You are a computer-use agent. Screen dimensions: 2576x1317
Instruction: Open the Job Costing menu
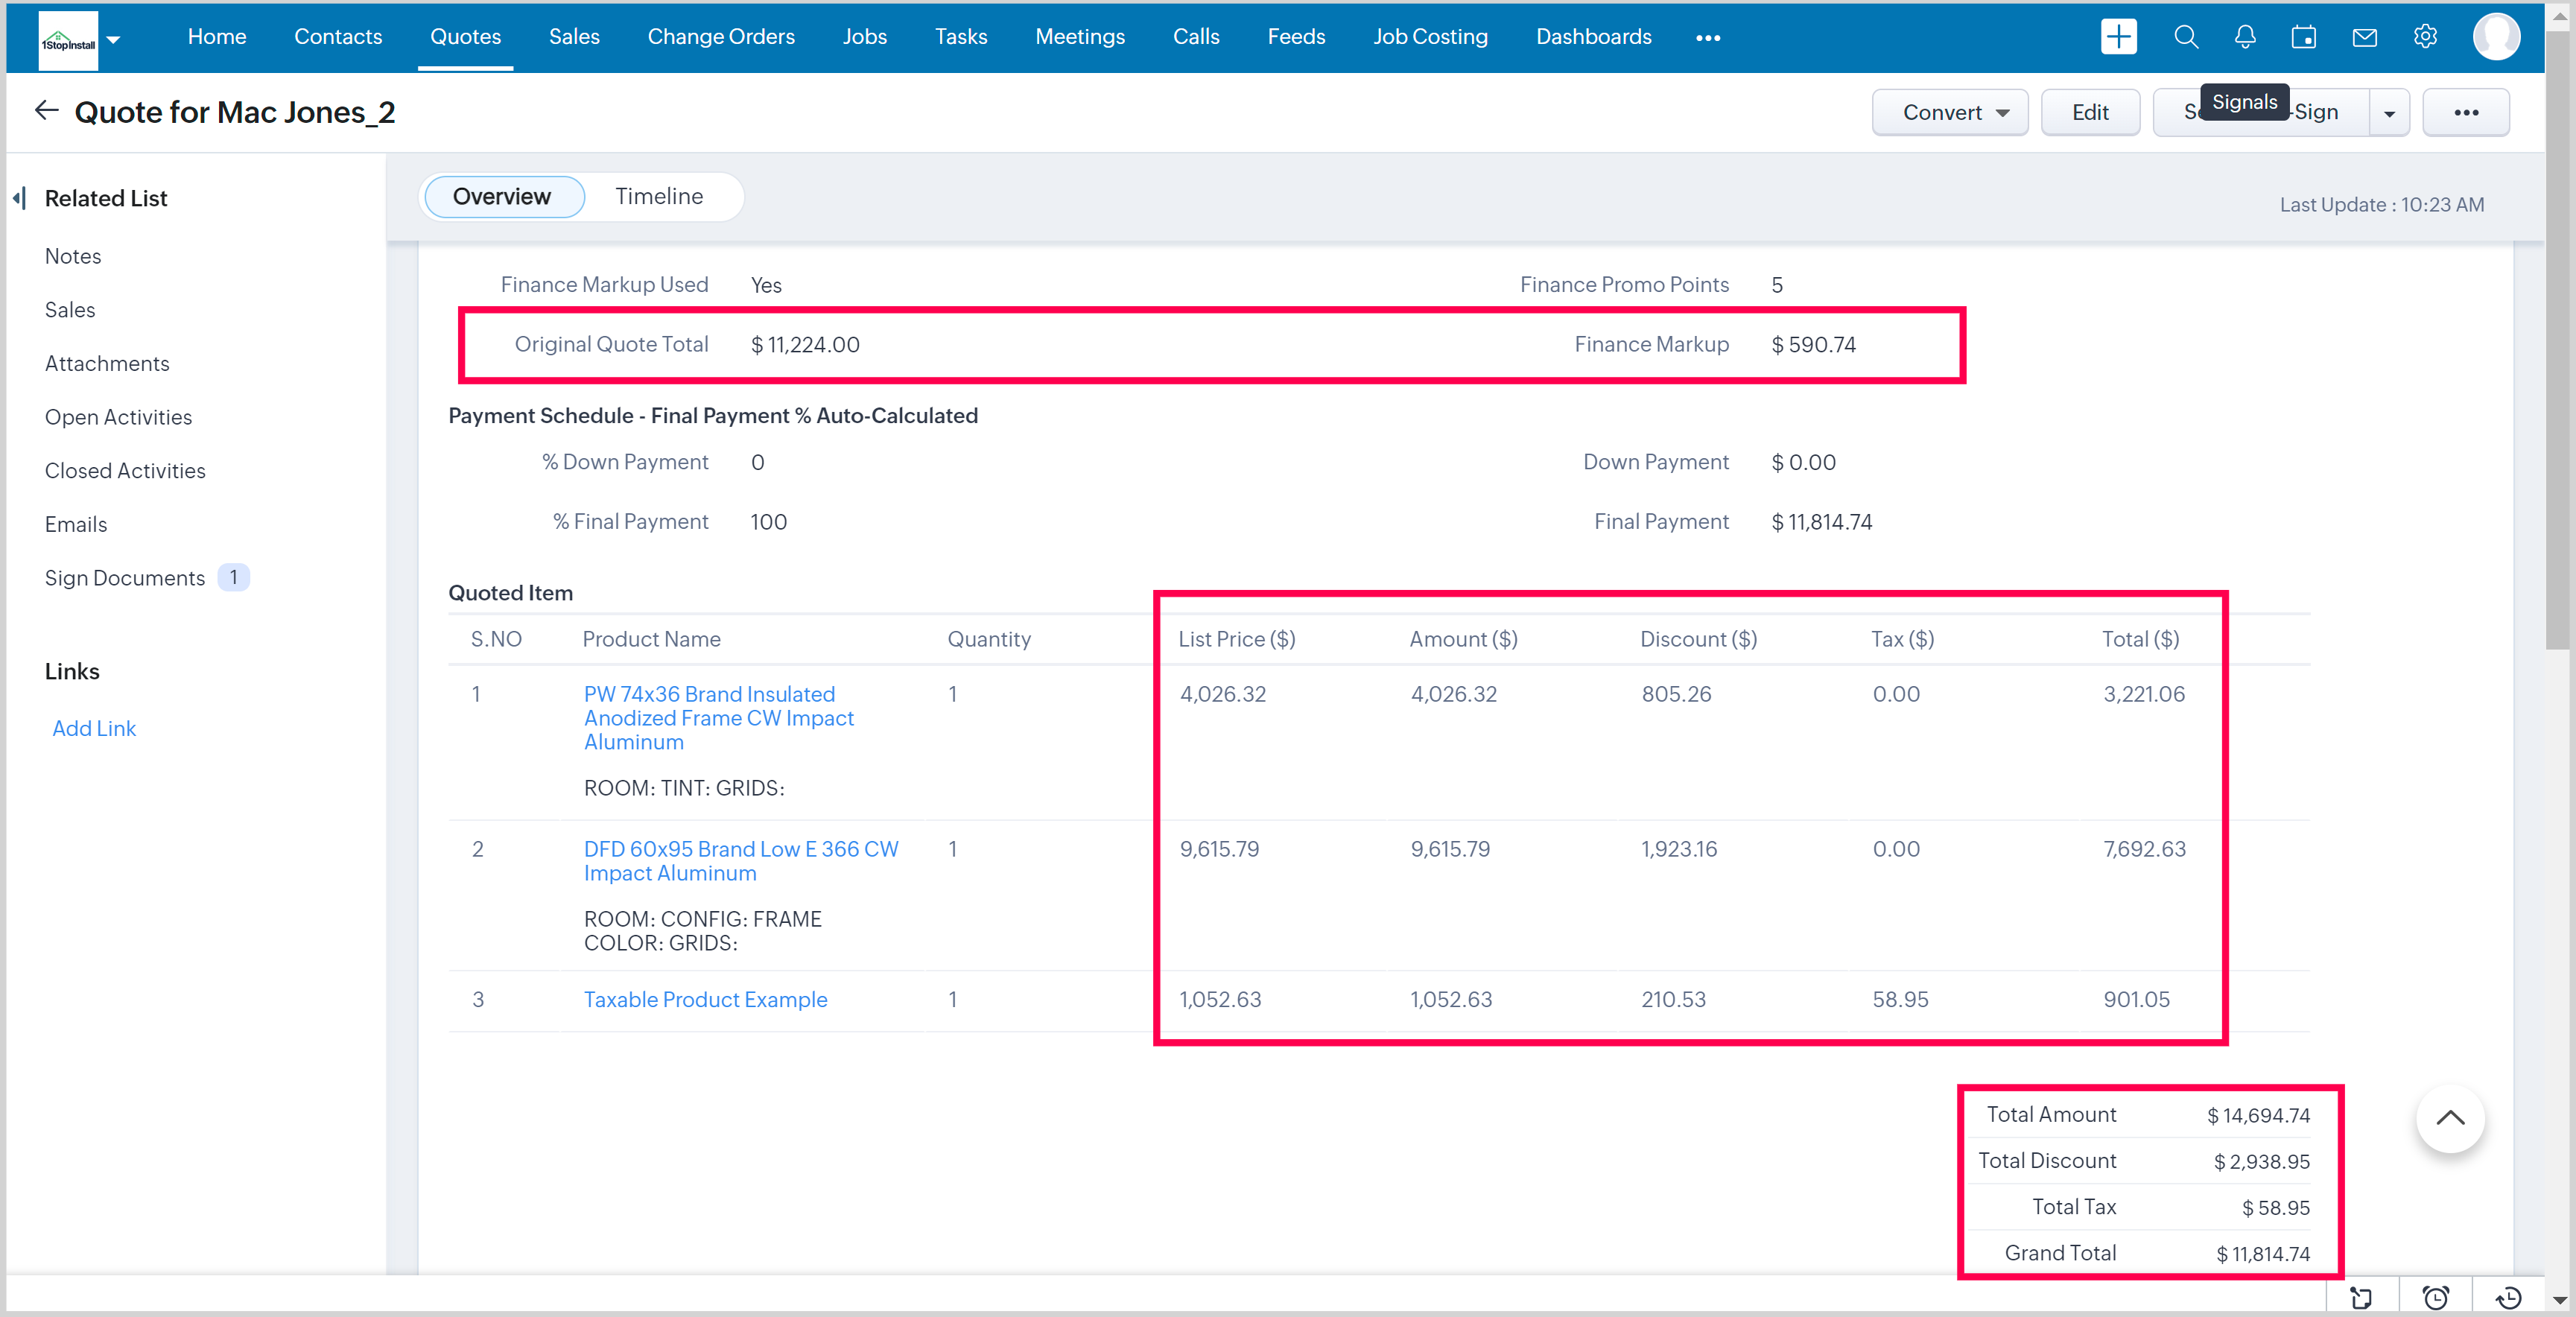1430,37
